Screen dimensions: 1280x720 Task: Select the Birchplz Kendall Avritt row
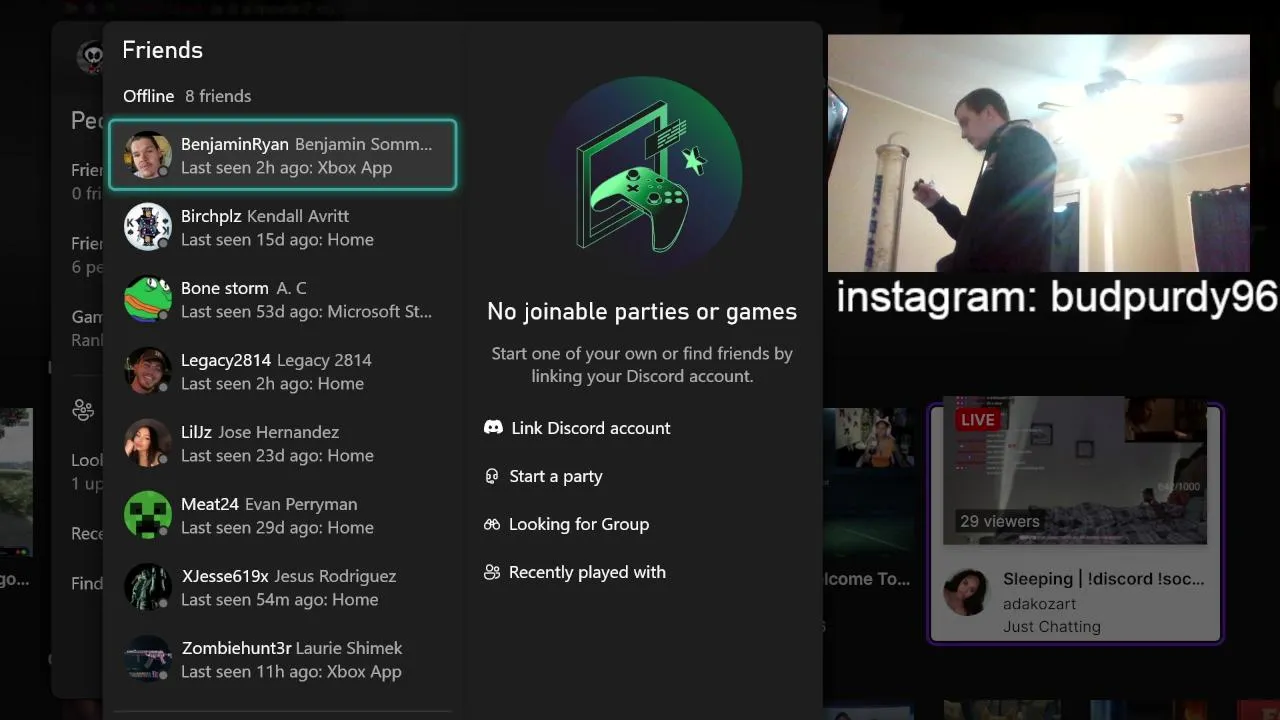coord(282,227)
